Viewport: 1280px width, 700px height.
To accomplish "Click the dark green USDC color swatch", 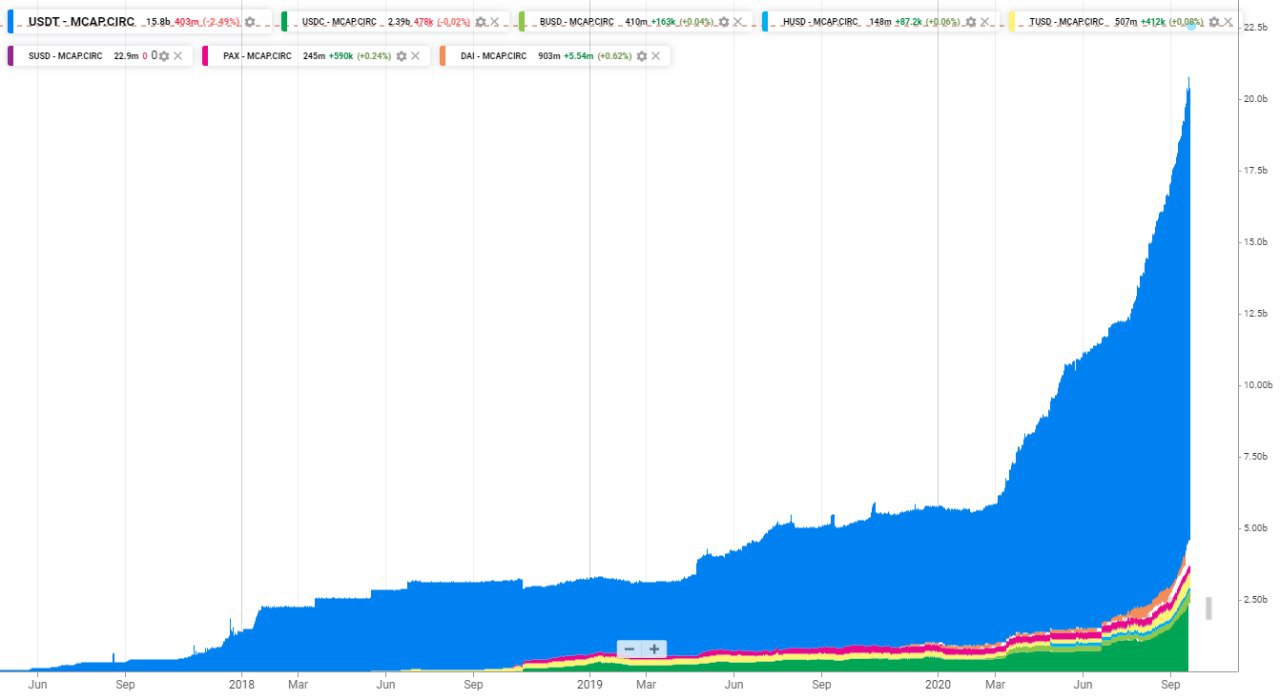I will point(285,22).
